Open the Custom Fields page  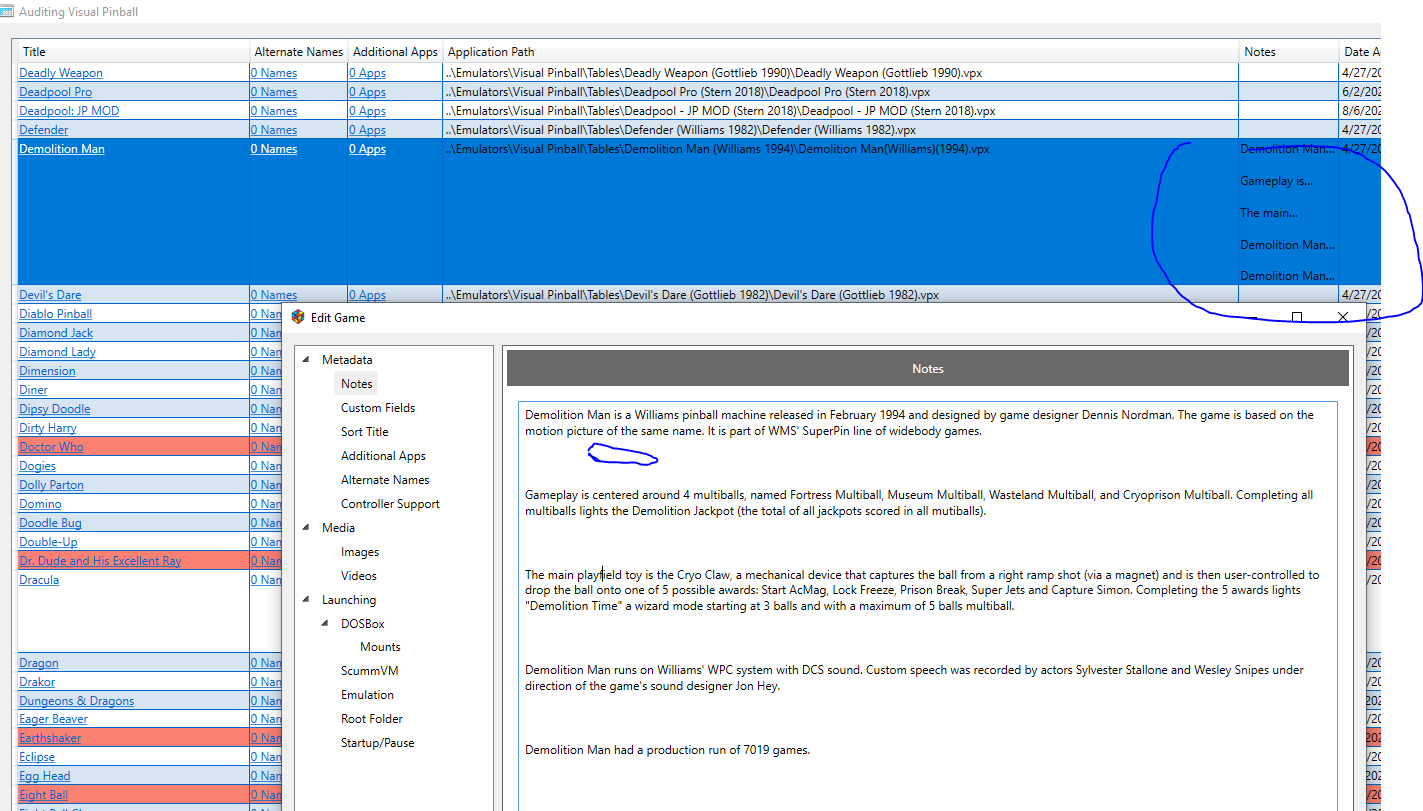pos(378,408)
